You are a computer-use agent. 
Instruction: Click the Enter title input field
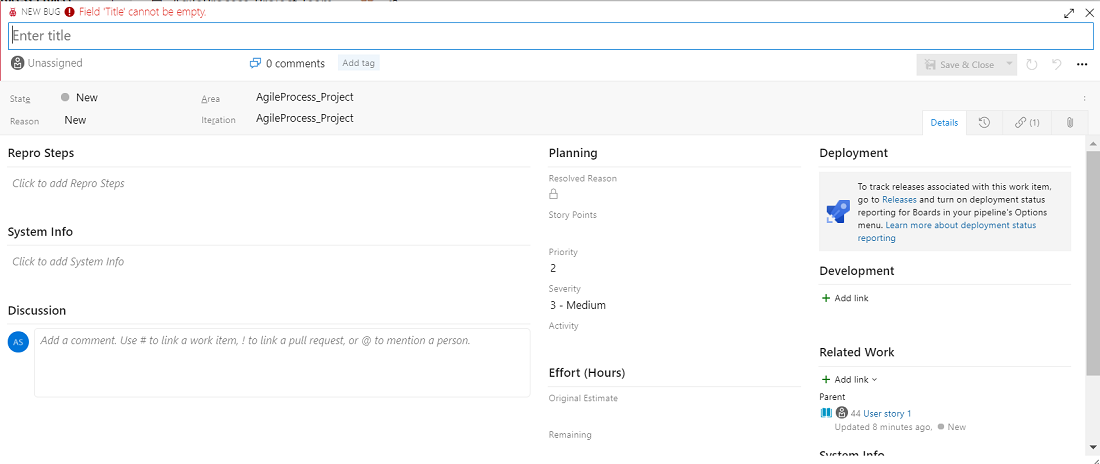coord(550,36)
